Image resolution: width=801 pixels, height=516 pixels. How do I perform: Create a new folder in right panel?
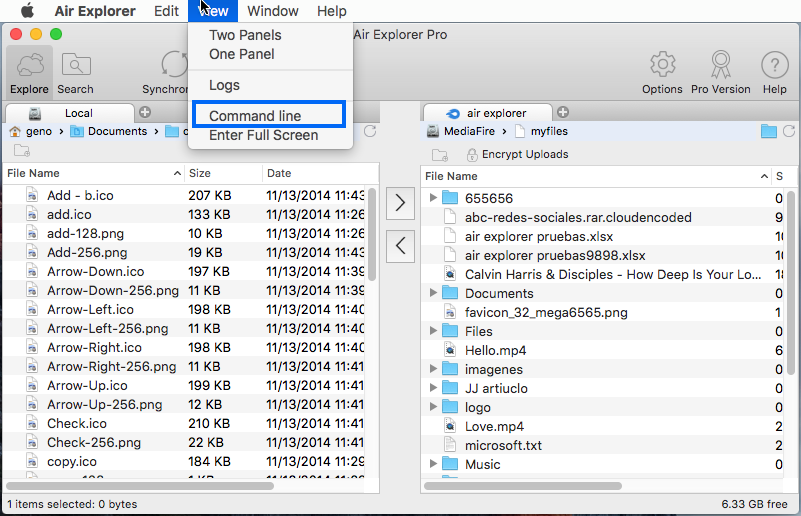point(439,154)
